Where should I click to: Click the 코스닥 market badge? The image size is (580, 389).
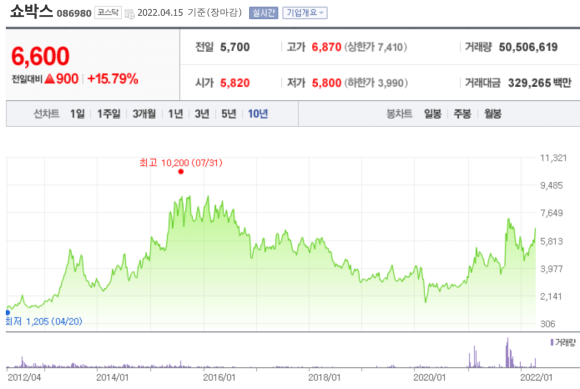tap(108, 13)
